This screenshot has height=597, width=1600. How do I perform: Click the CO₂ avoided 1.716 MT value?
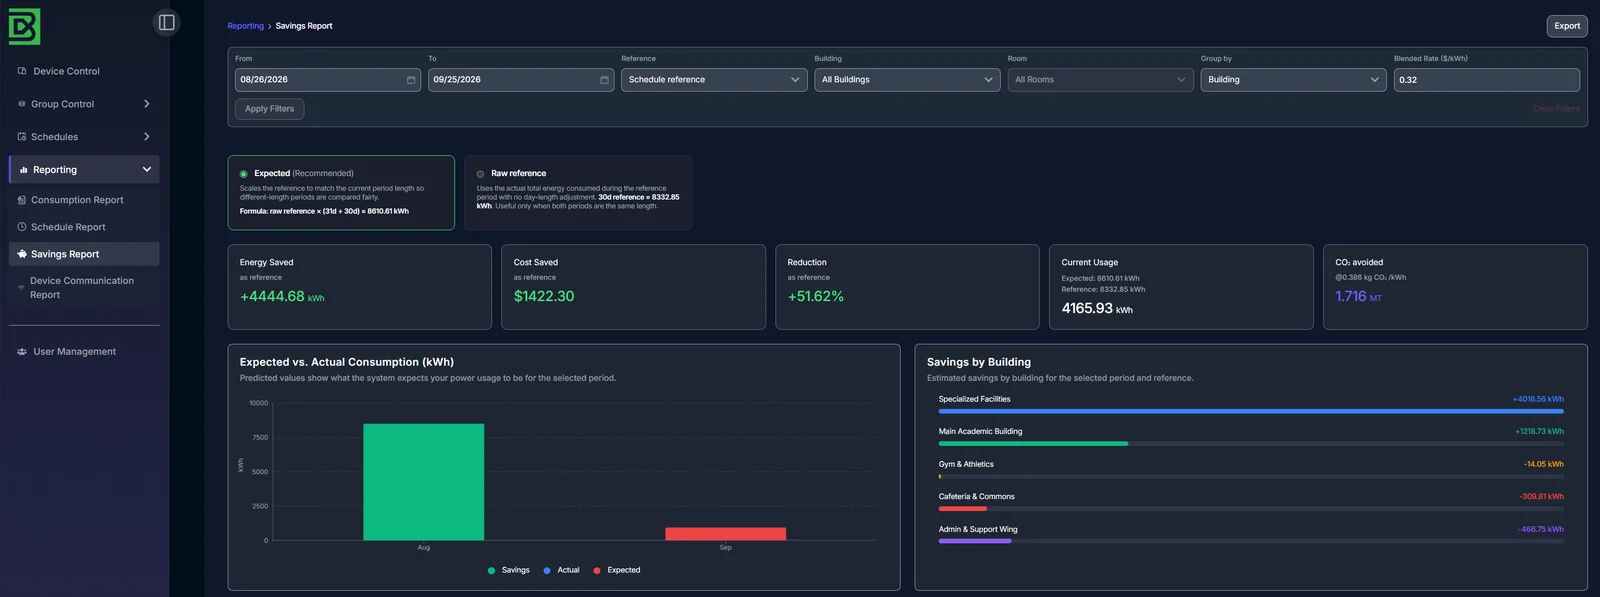[1358, 297]
